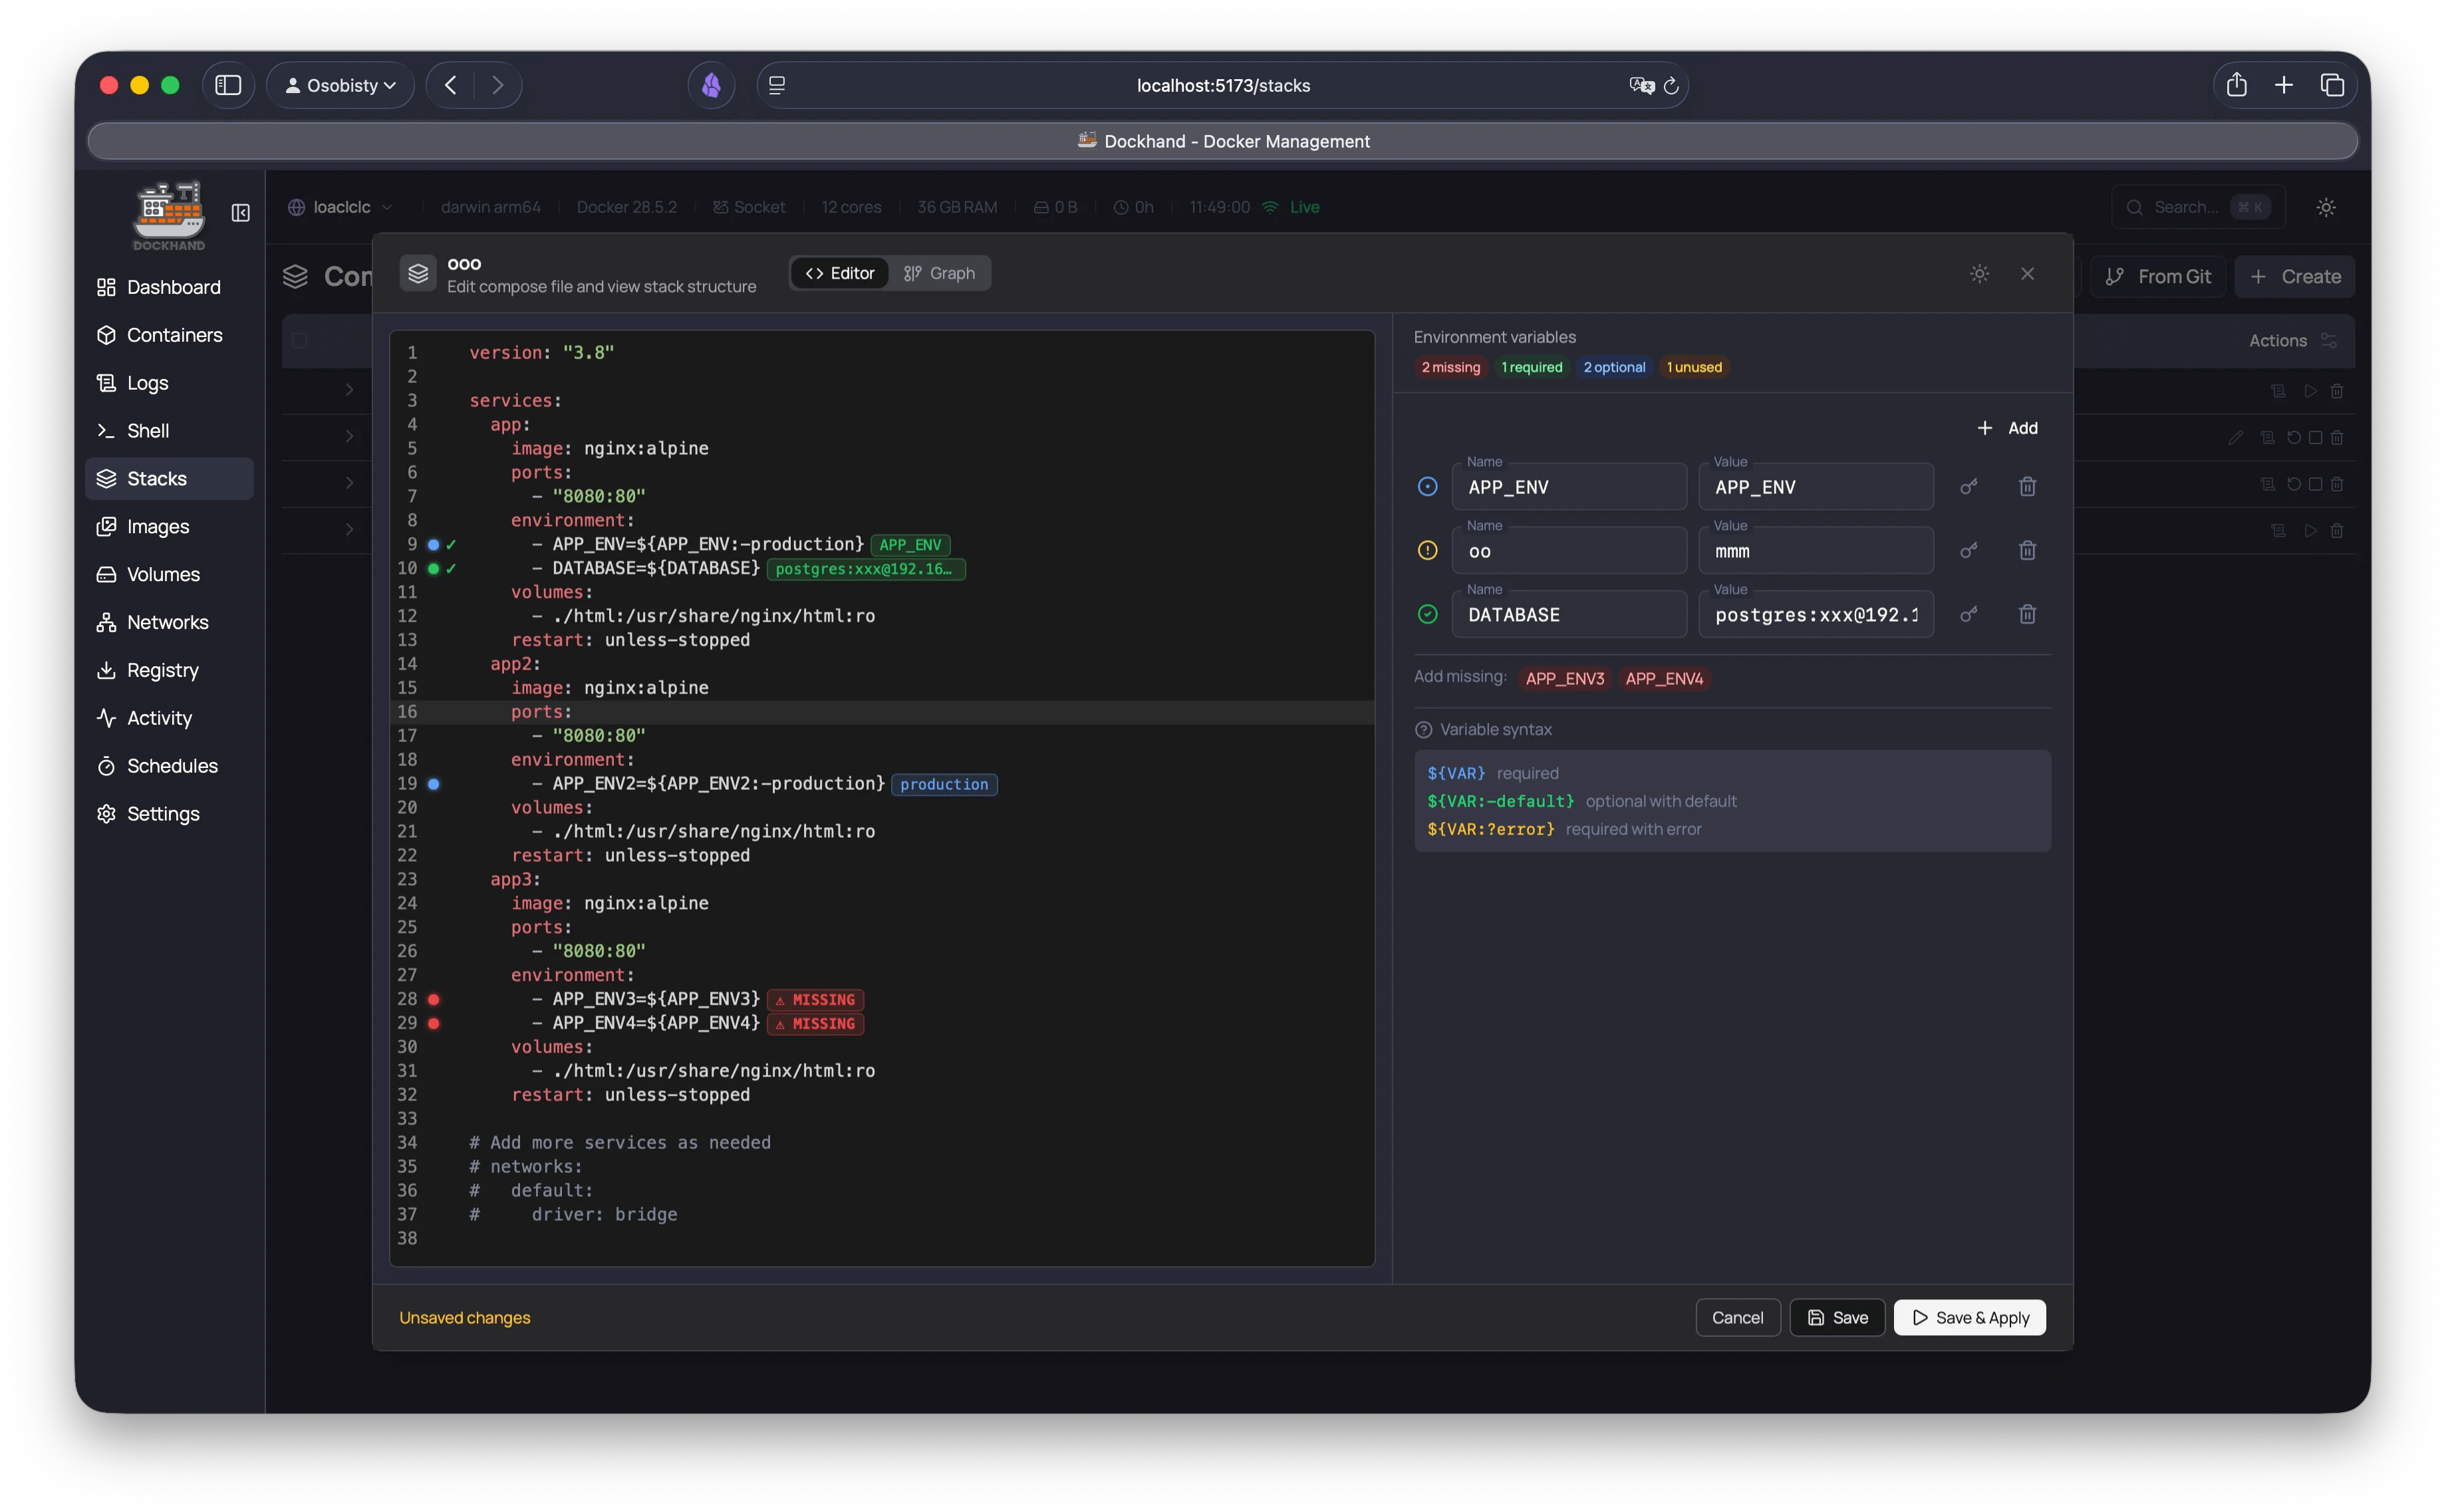Image resolution: width=2446 pixels, height=1512 pixels.
Task: Collapse the Dockhand sidebar icon
Action: point(241,213)
